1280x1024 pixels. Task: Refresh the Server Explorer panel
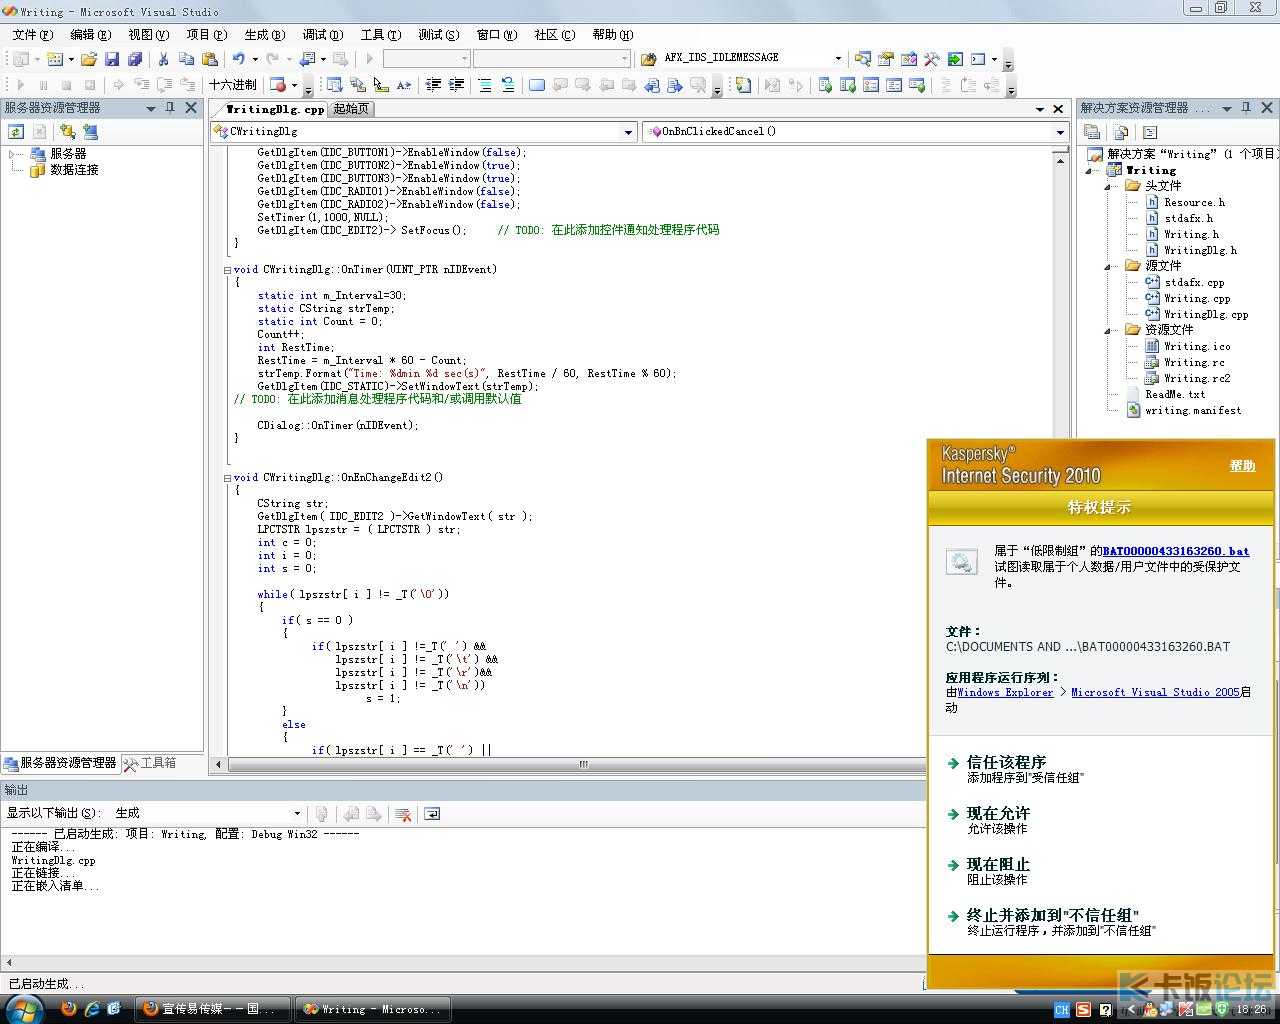(x=16, y=131)
